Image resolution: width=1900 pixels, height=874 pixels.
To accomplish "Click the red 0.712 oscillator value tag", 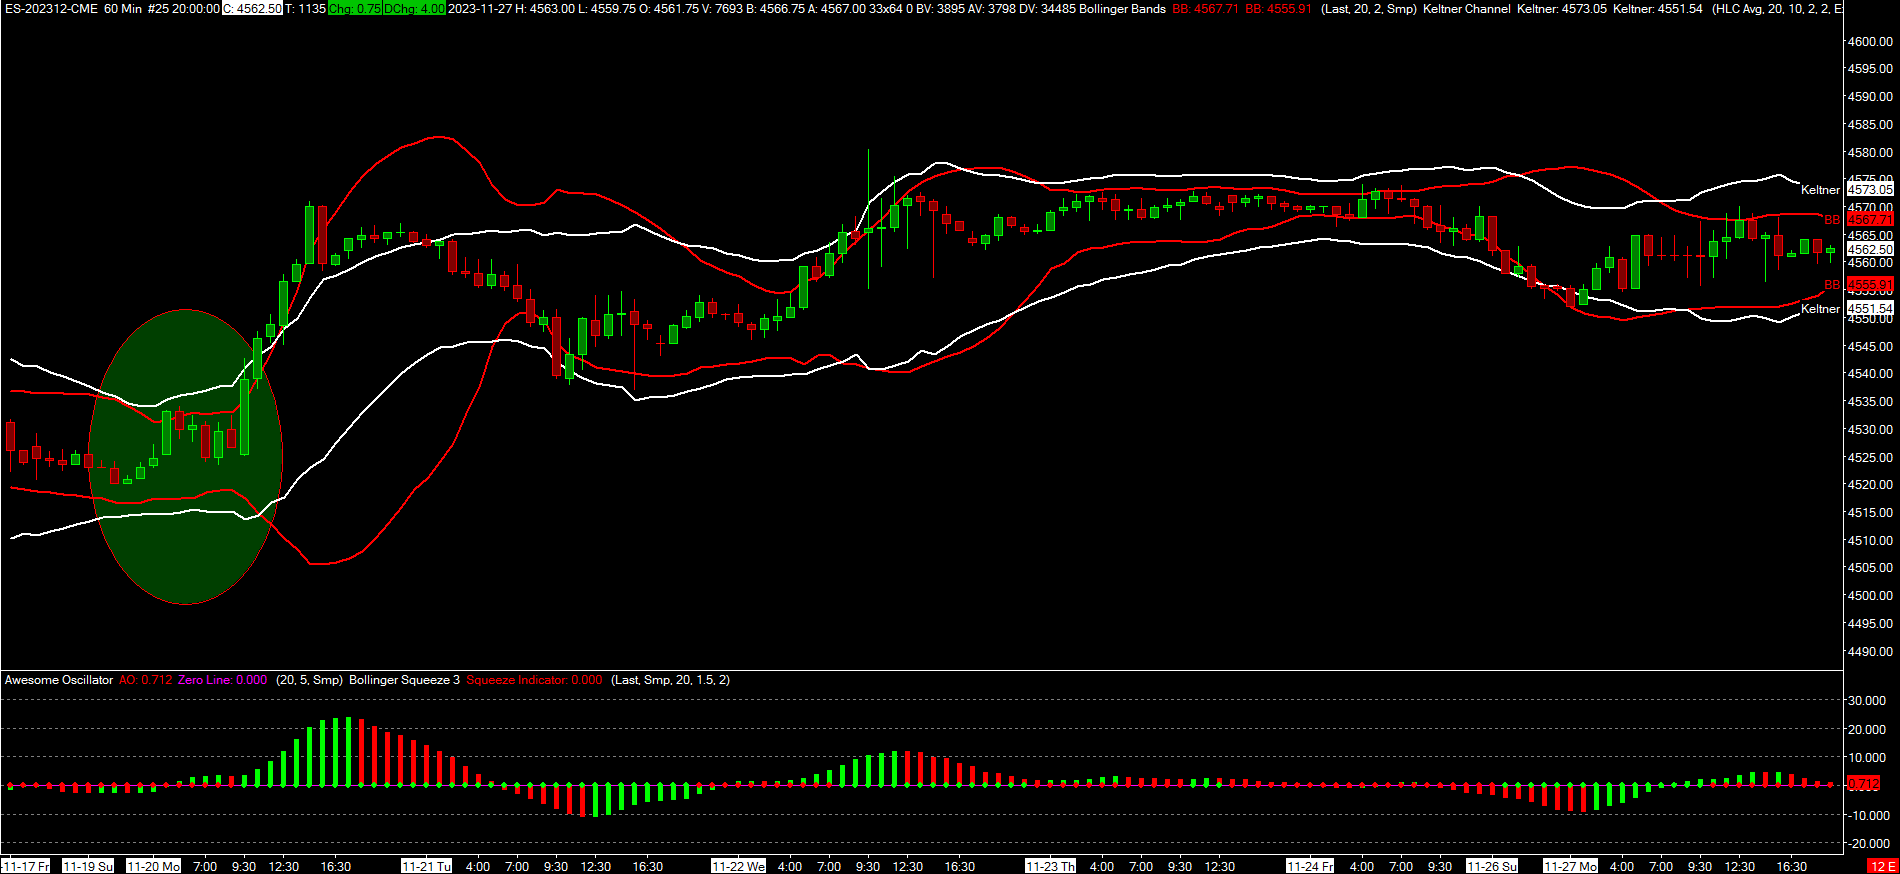I will [1864, 784].
